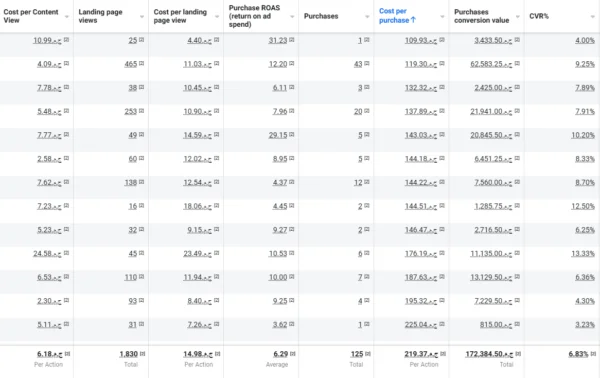Sort by the Cost per landing page view header
This screenshot has height=378, width=600.
pos(180,16)
